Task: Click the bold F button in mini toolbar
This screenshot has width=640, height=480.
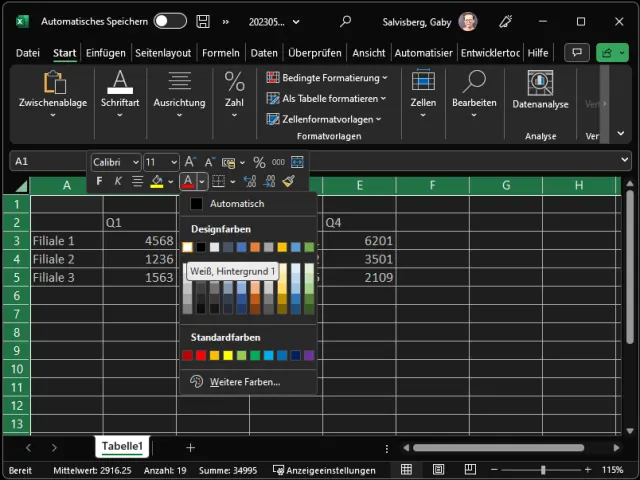Action: click(x=98, y=181)
